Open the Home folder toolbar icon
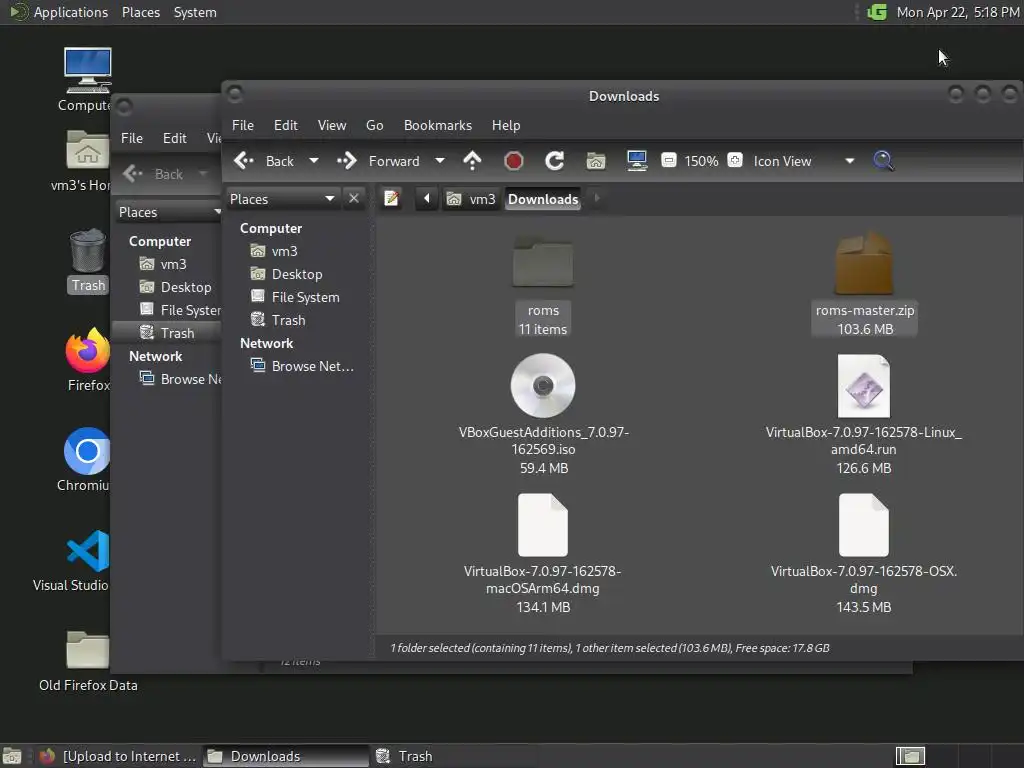This screenshot has width=1024, height=768. pos(596,161)
